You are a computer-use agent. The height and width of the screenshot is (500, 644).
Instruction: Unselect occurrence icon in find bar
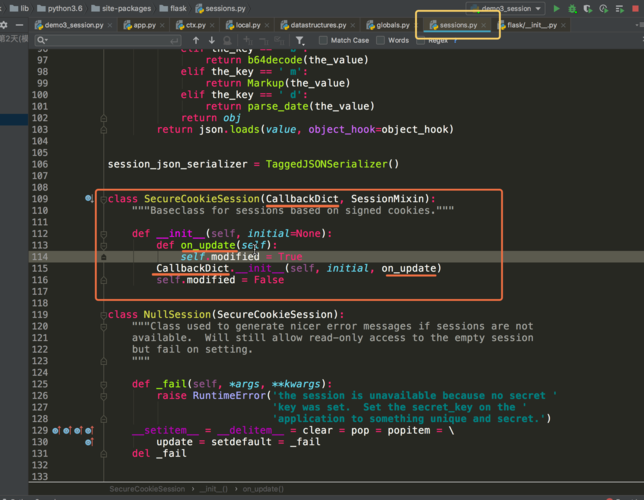(x=263, y=40)
